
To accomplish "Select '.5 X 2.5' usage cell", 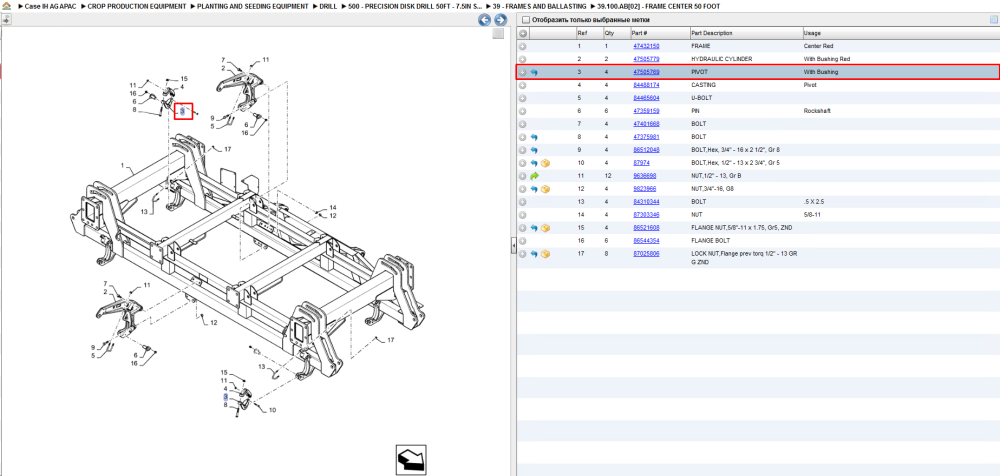I will pyautogui.click(x=813, y=202).
